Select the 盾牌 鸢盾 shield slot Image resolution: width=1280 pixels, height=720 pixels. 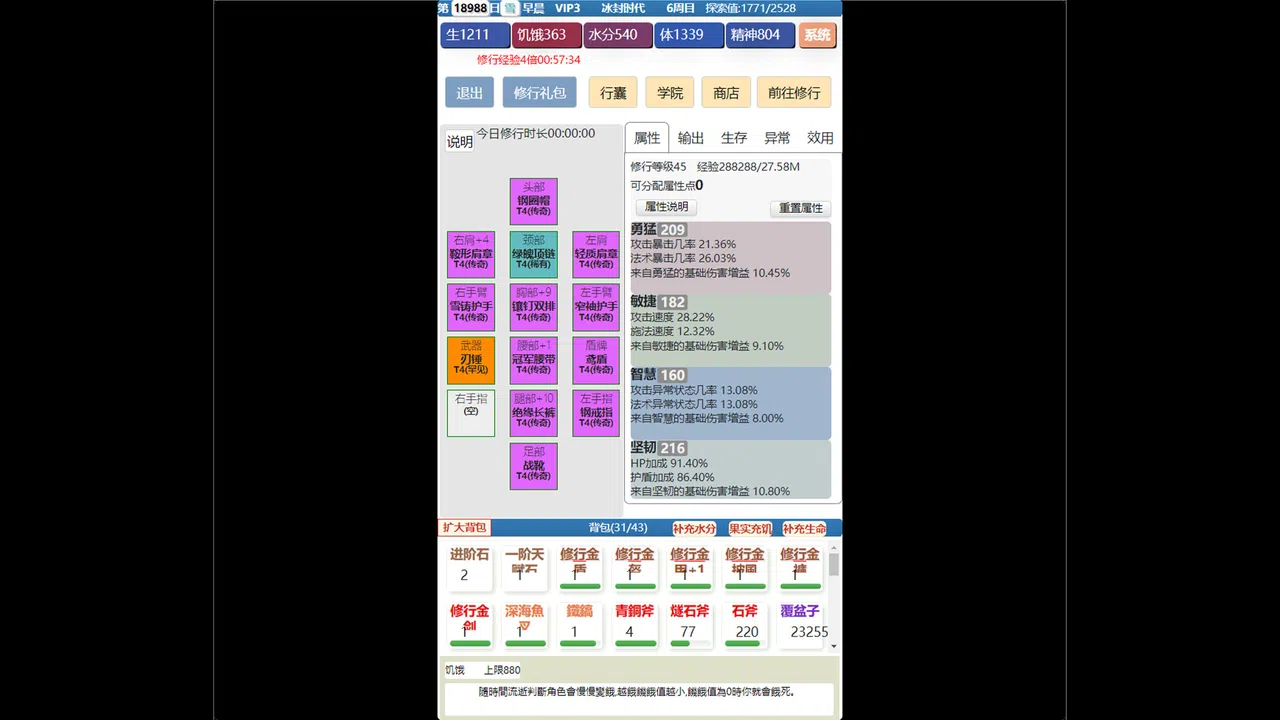click(x=596, y=360)
